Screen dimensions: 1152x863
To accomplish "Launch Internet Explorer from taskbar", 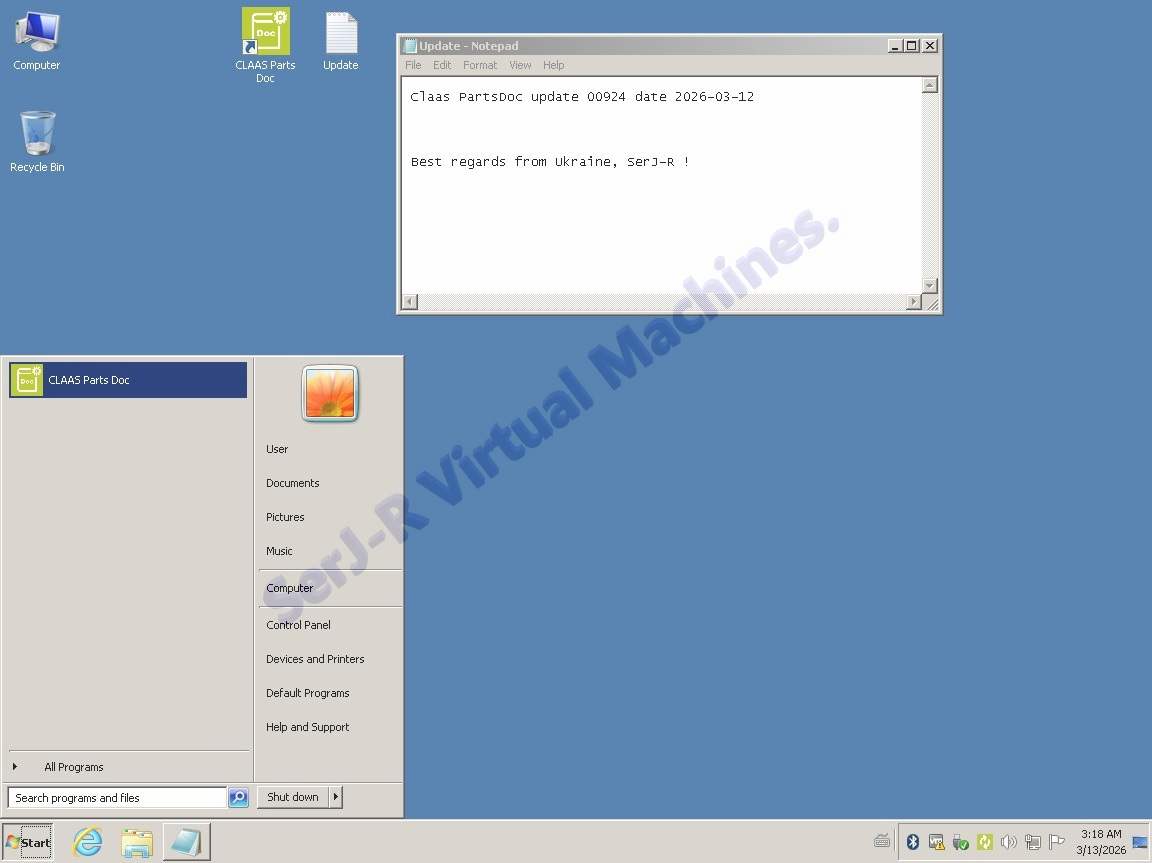I will point(88,842).
